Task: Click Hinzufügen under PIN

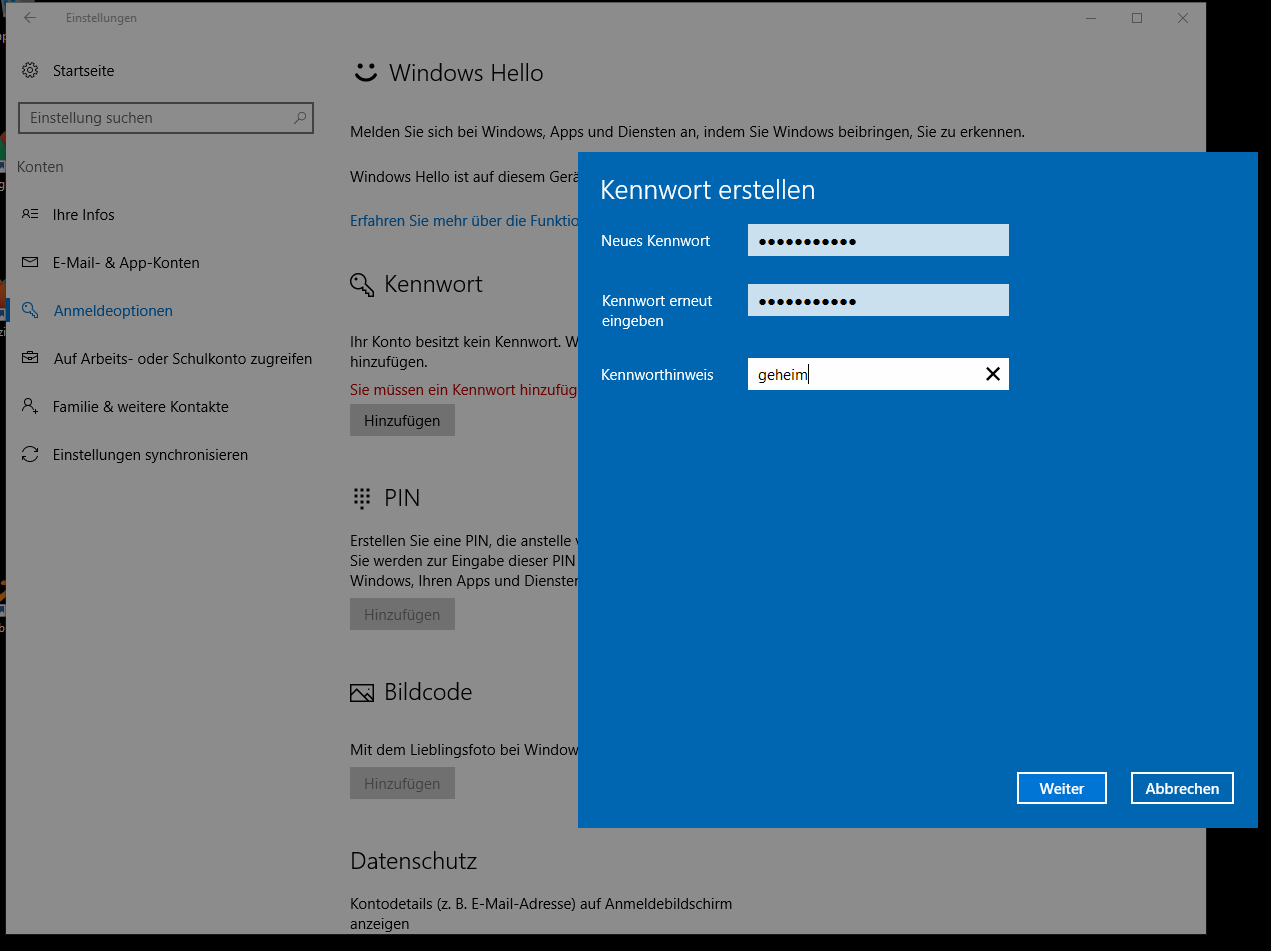Action: 402,614
